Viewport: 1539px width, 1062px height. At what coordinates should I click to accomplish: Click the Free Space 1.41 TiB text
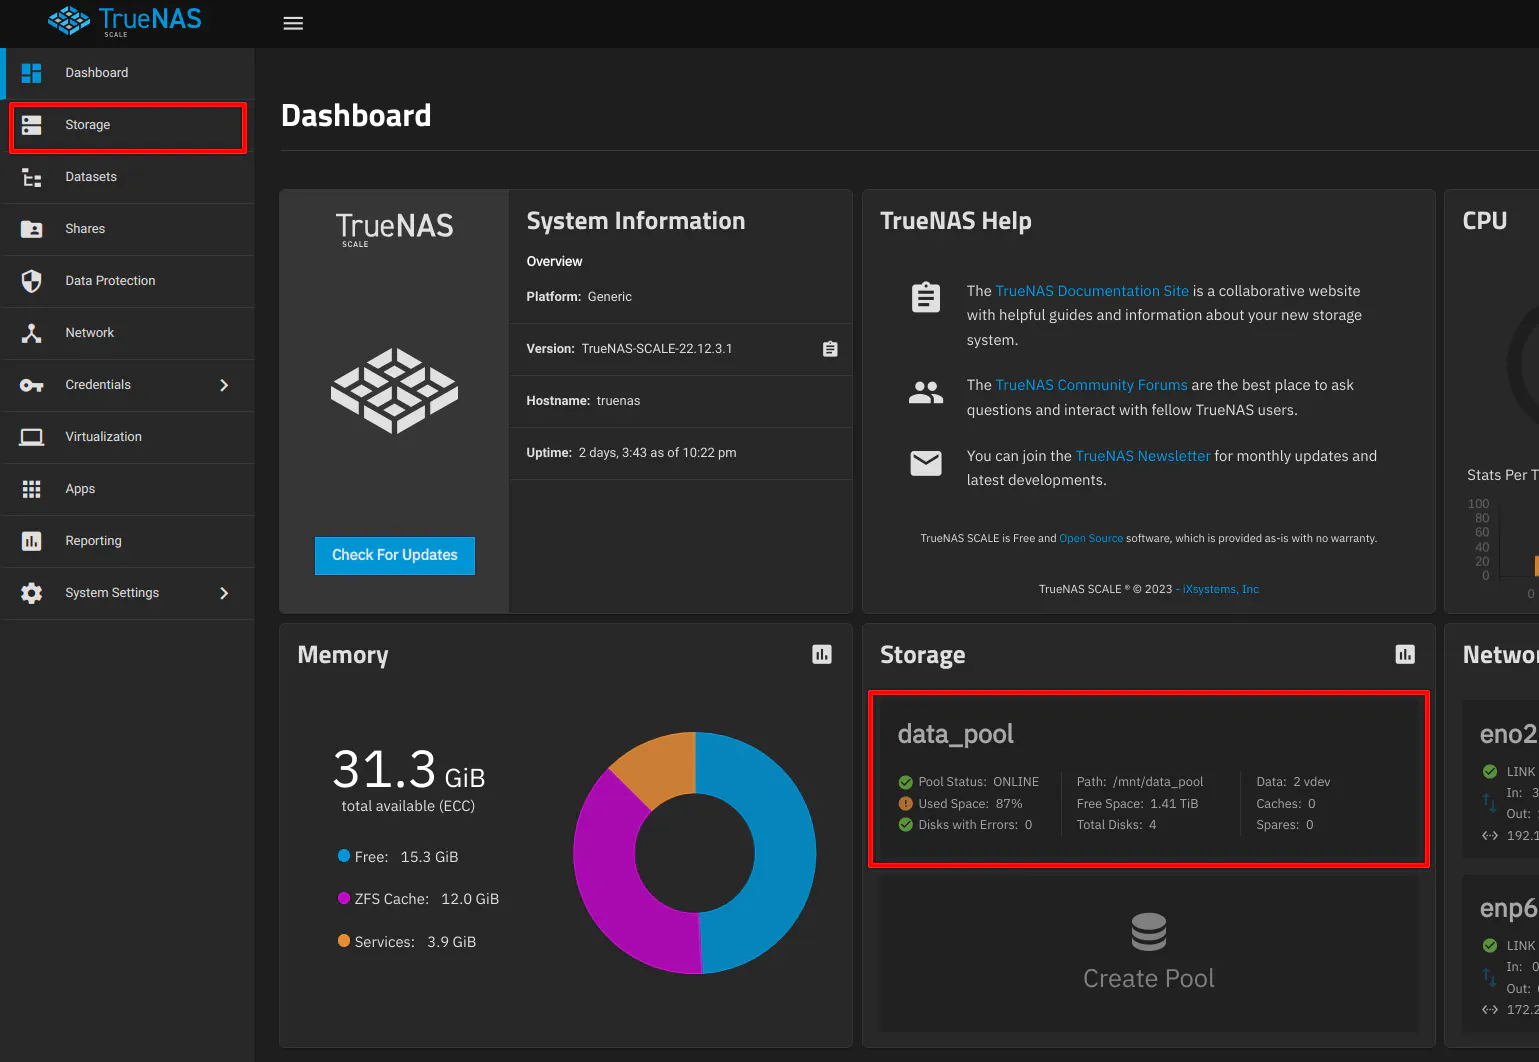coord(1137,804)
